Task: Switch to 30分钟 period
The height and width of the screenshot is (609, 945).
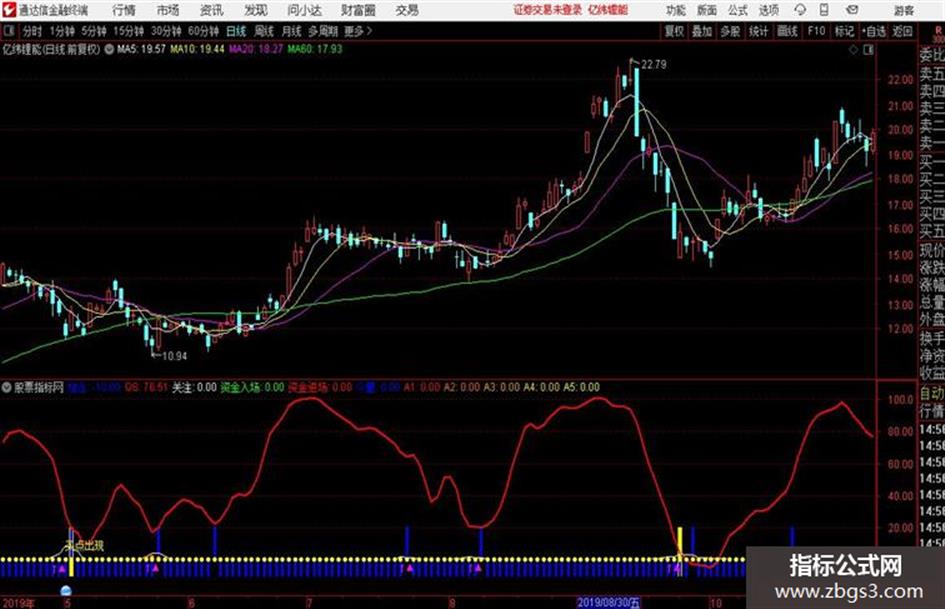Action: click(166, 31)
